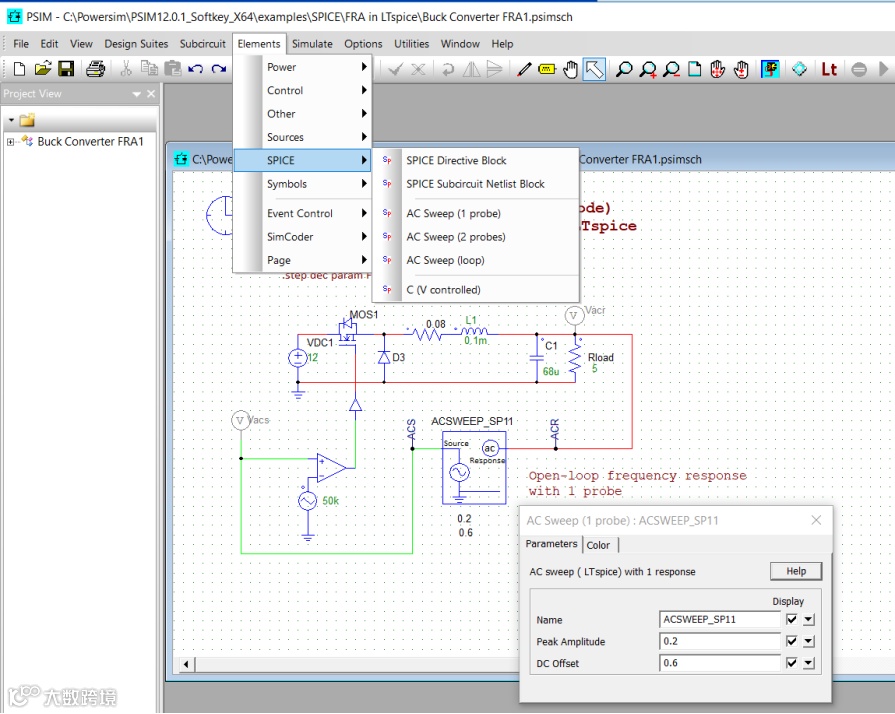Select AC Sweep (loop) menu entry
The height and width of the screenshot is (714, 895).
pyautogui.click(x=445, y=260)
